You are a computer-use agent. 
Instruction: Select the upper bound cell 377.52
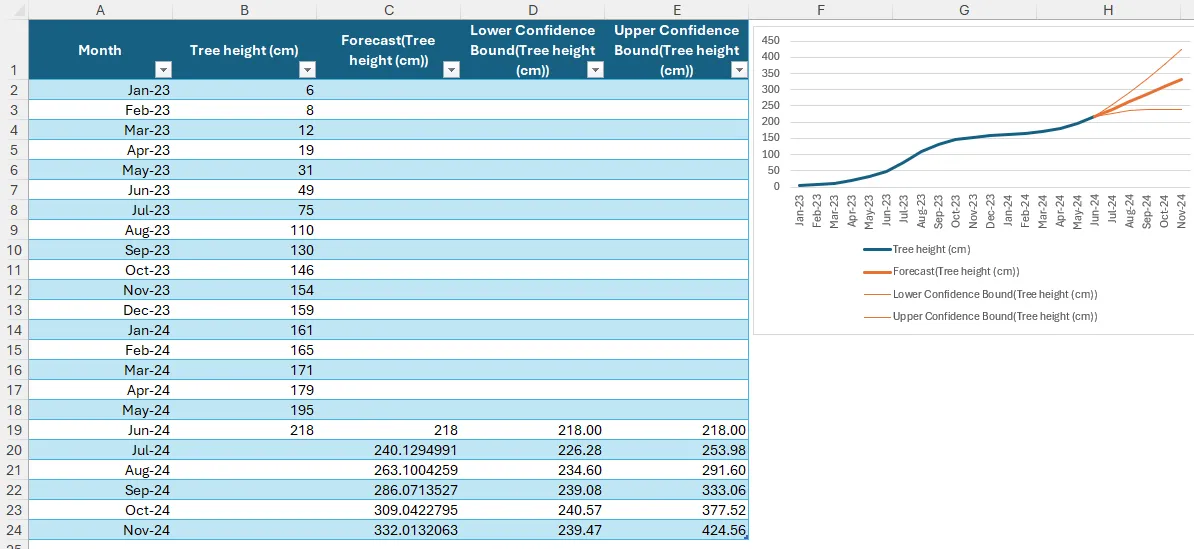click(677, 509)
